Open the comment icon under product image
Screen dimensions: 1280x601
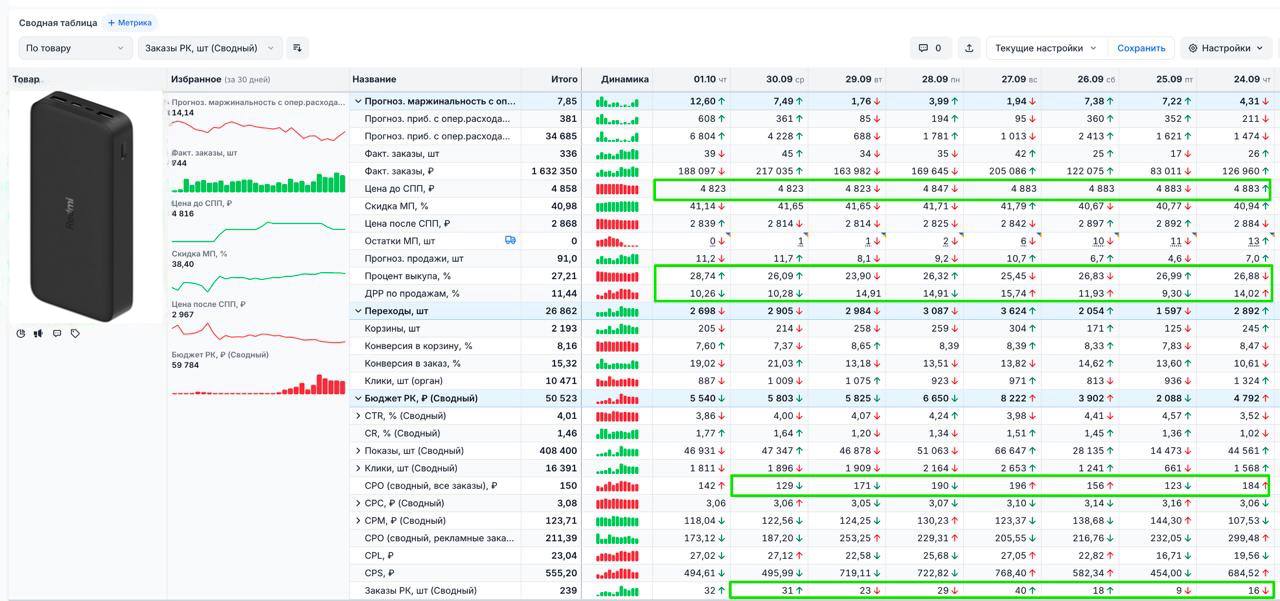pos(57,334)
